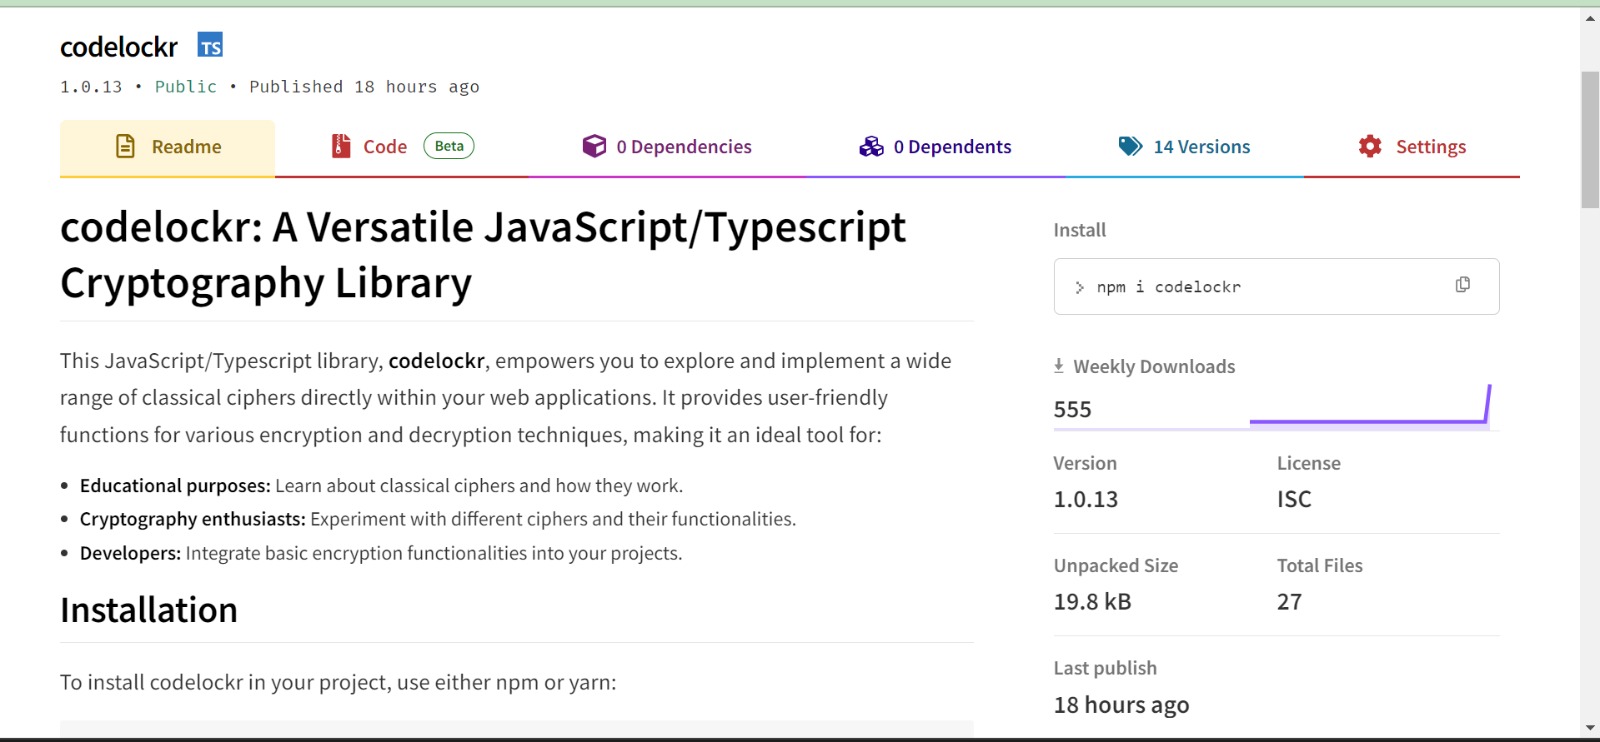Click the bold codelockr word in intro paragraph
1600x742 pixels.
coord(437,361)
